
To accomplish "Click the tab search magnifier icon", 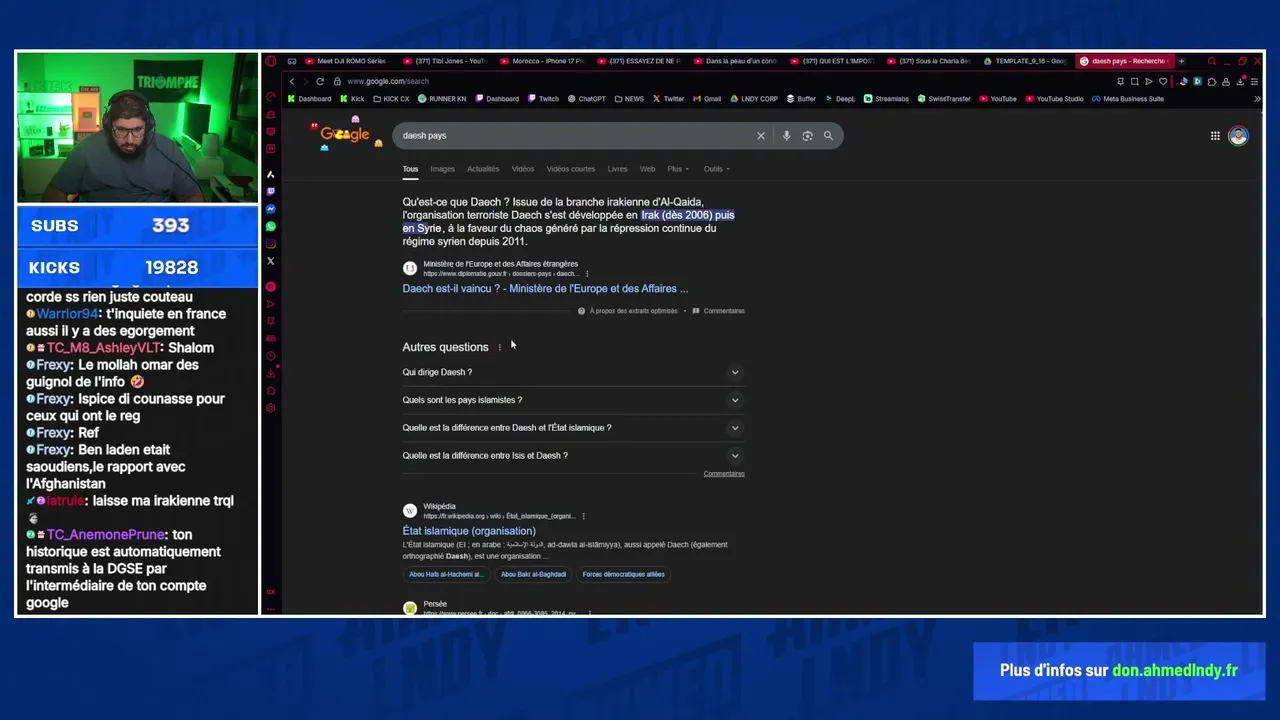I will 1212,61.
